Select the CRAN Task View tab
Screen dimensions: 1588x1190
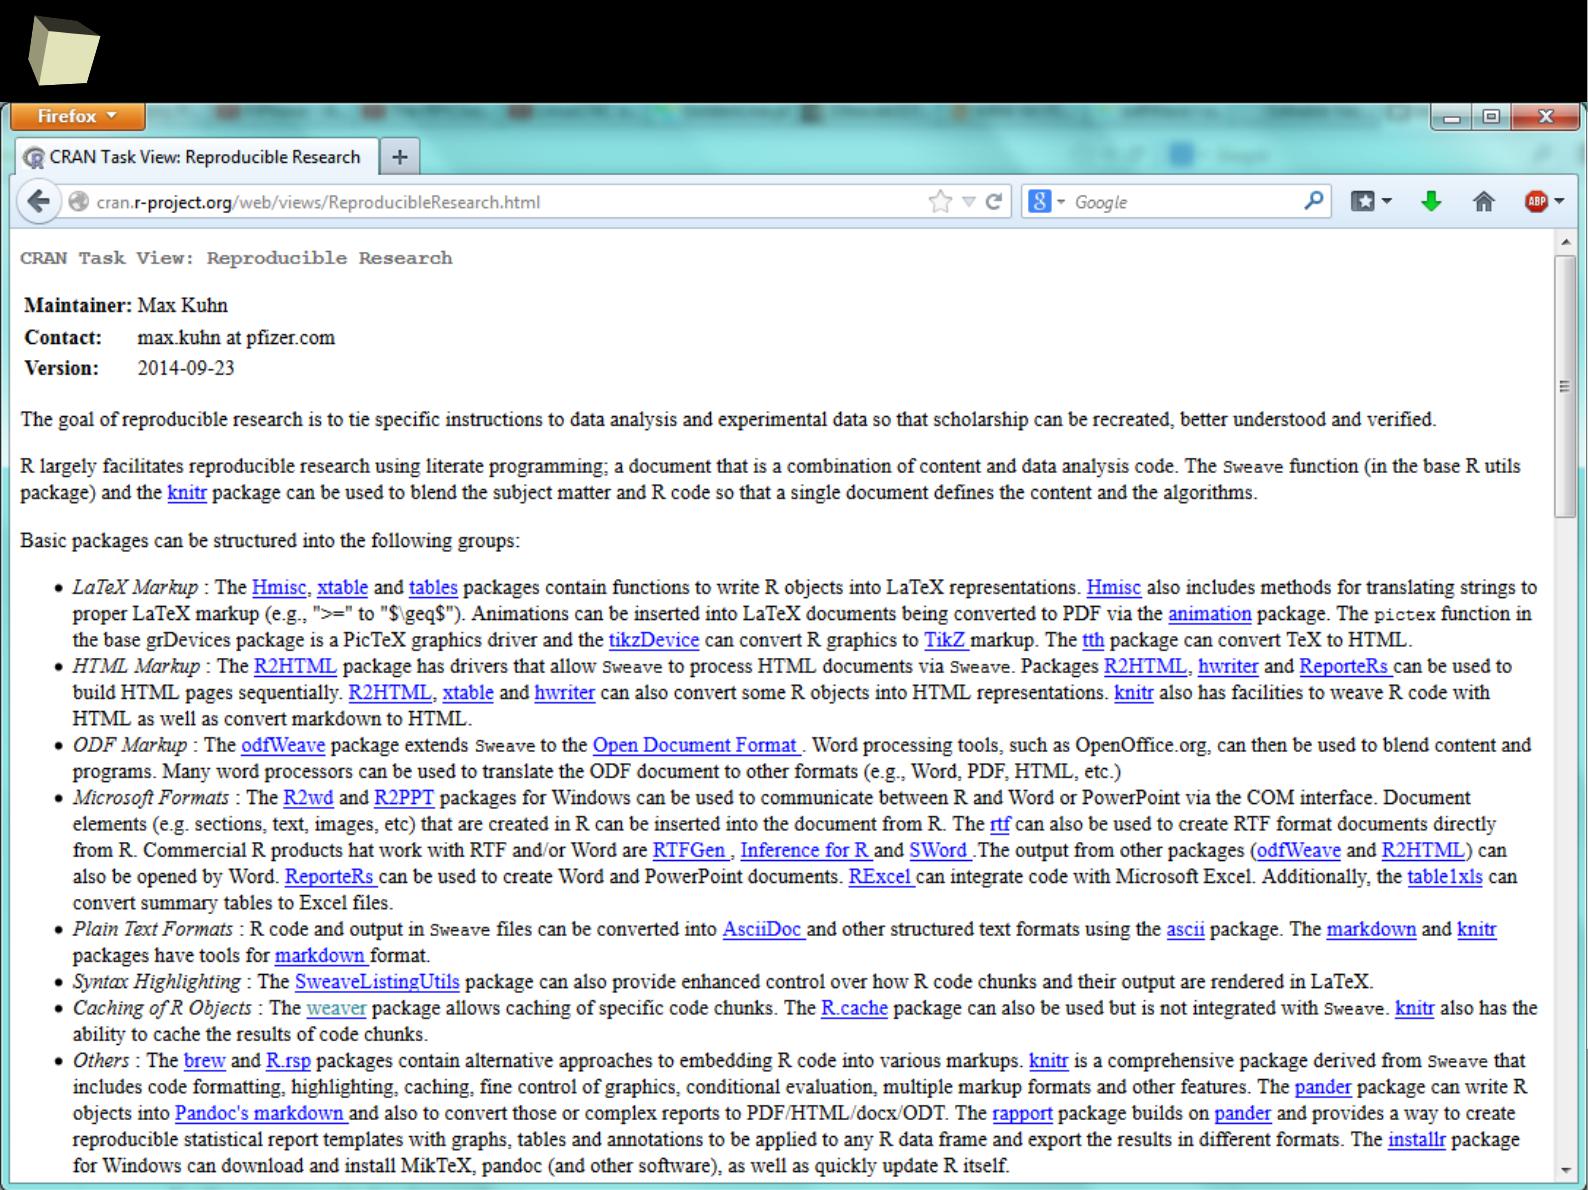tap(197, 157)
